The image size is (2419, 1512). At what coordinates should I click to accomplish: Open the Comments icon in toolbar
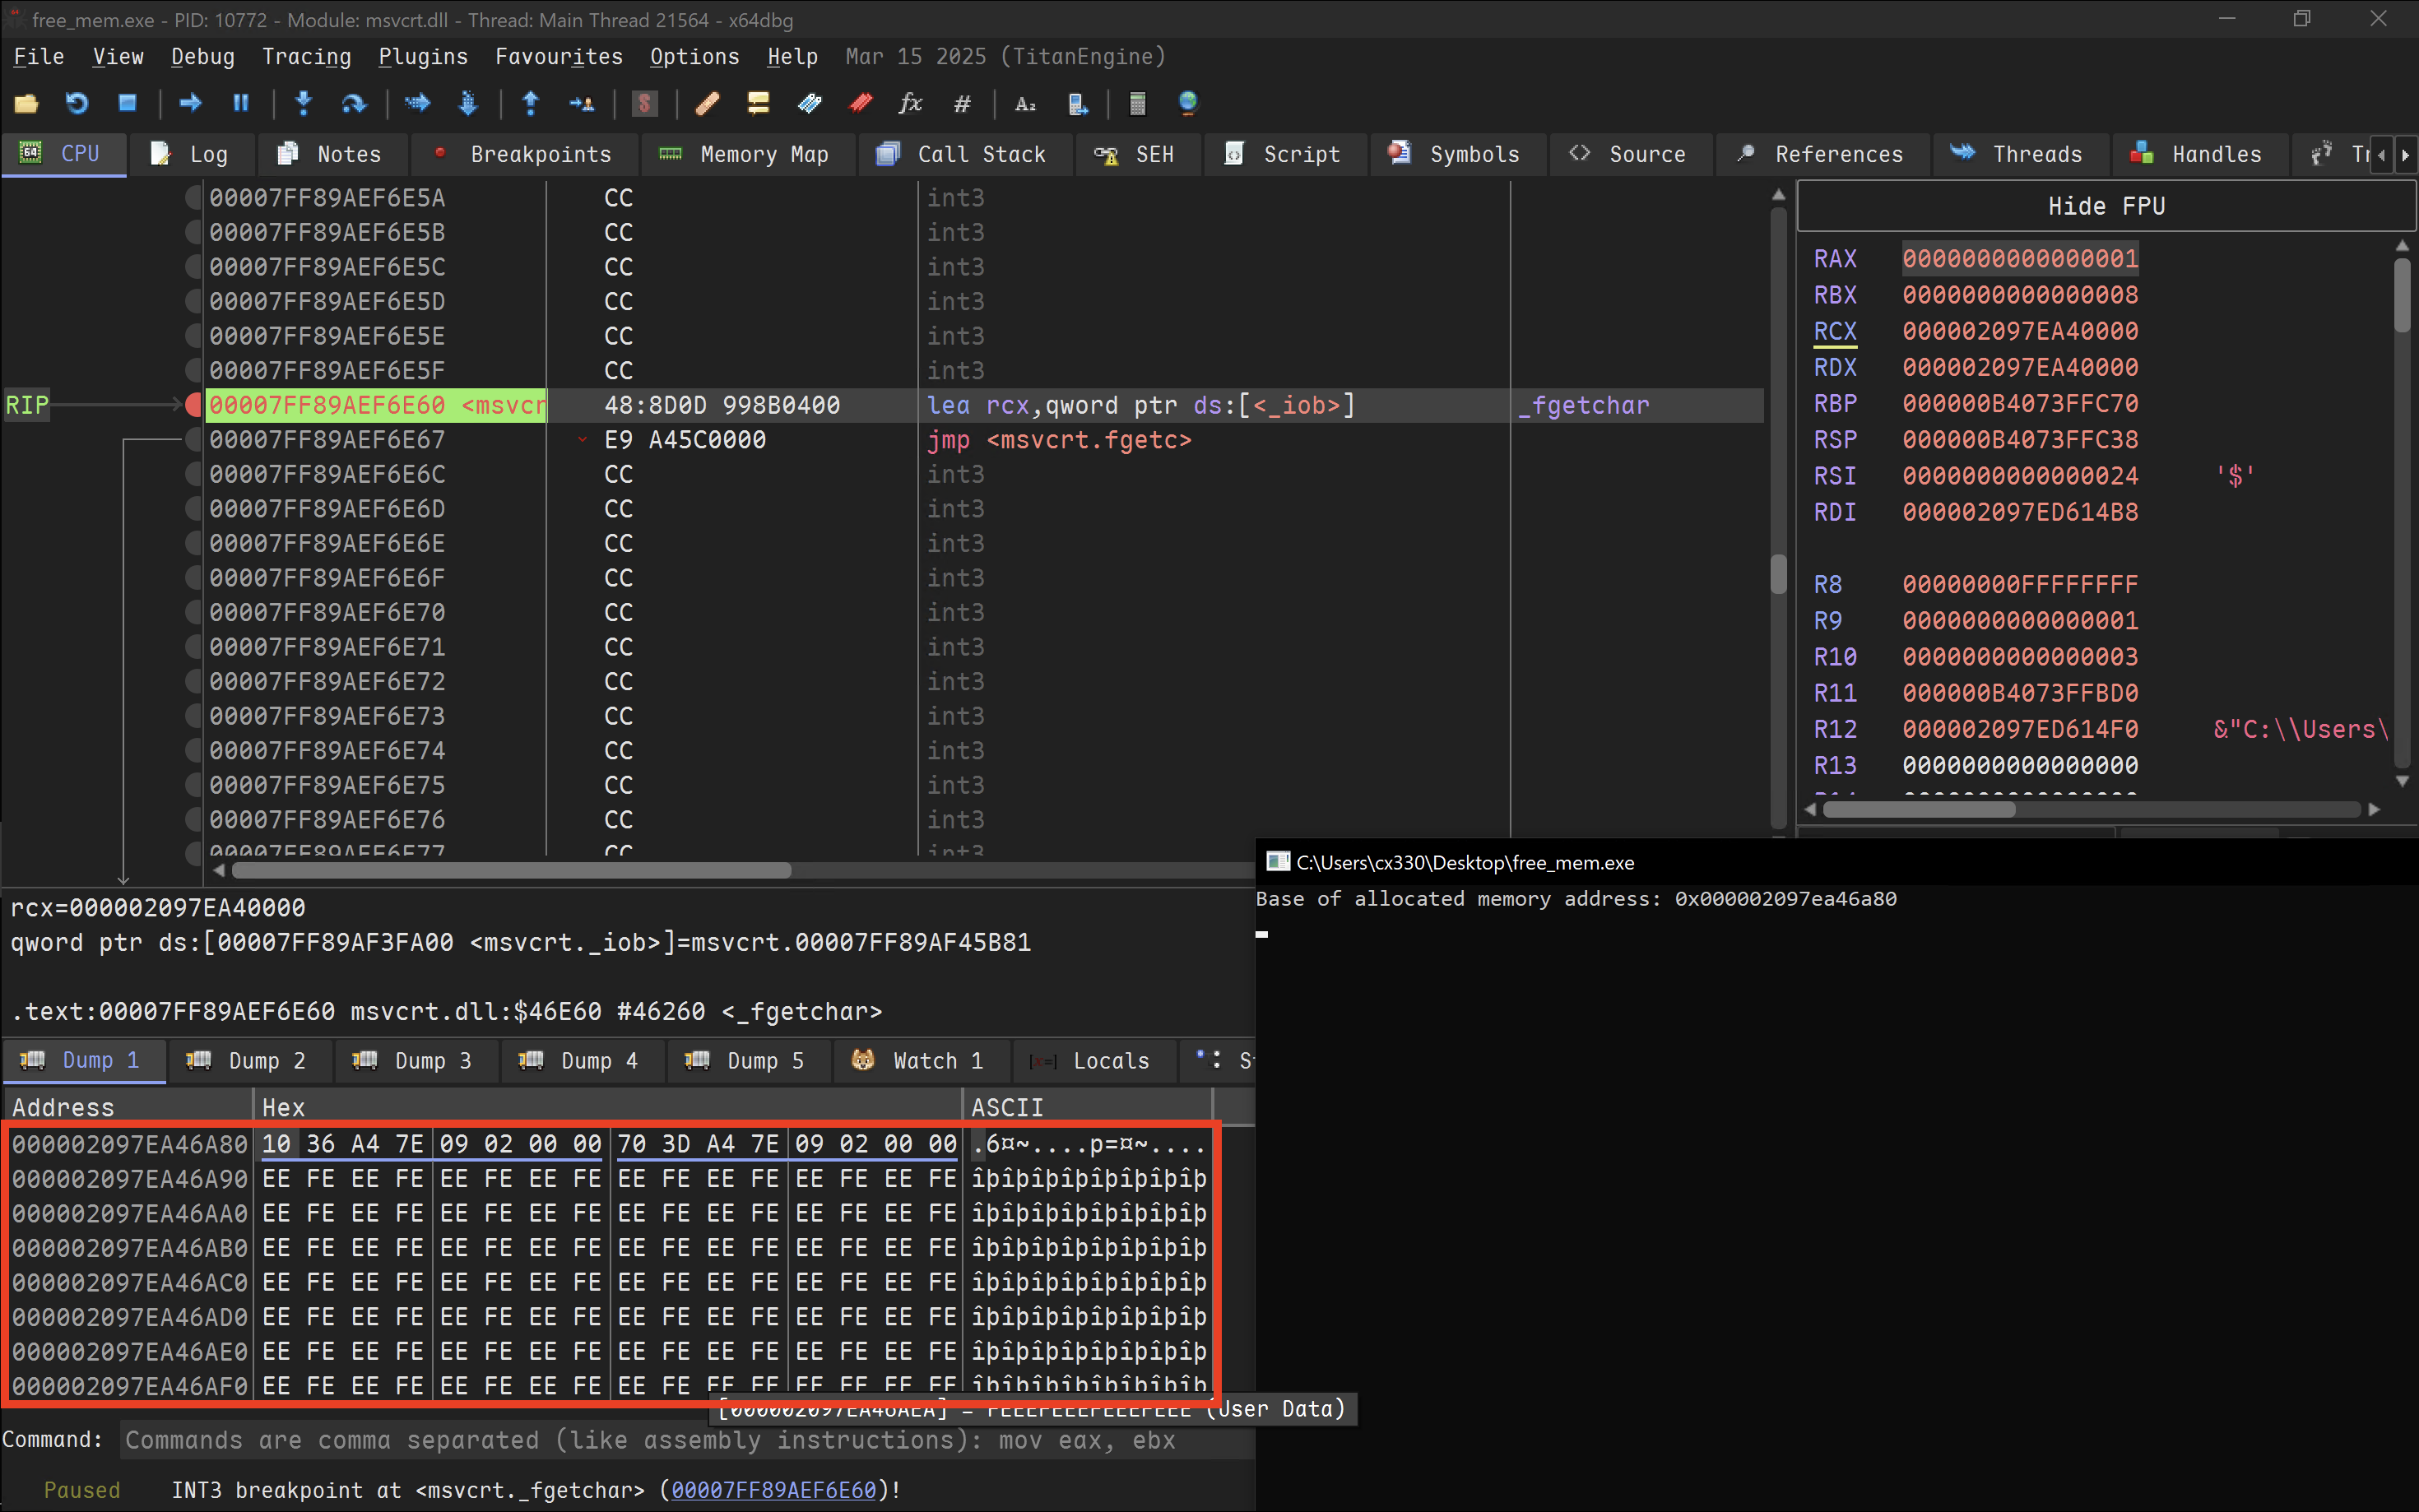758,103
